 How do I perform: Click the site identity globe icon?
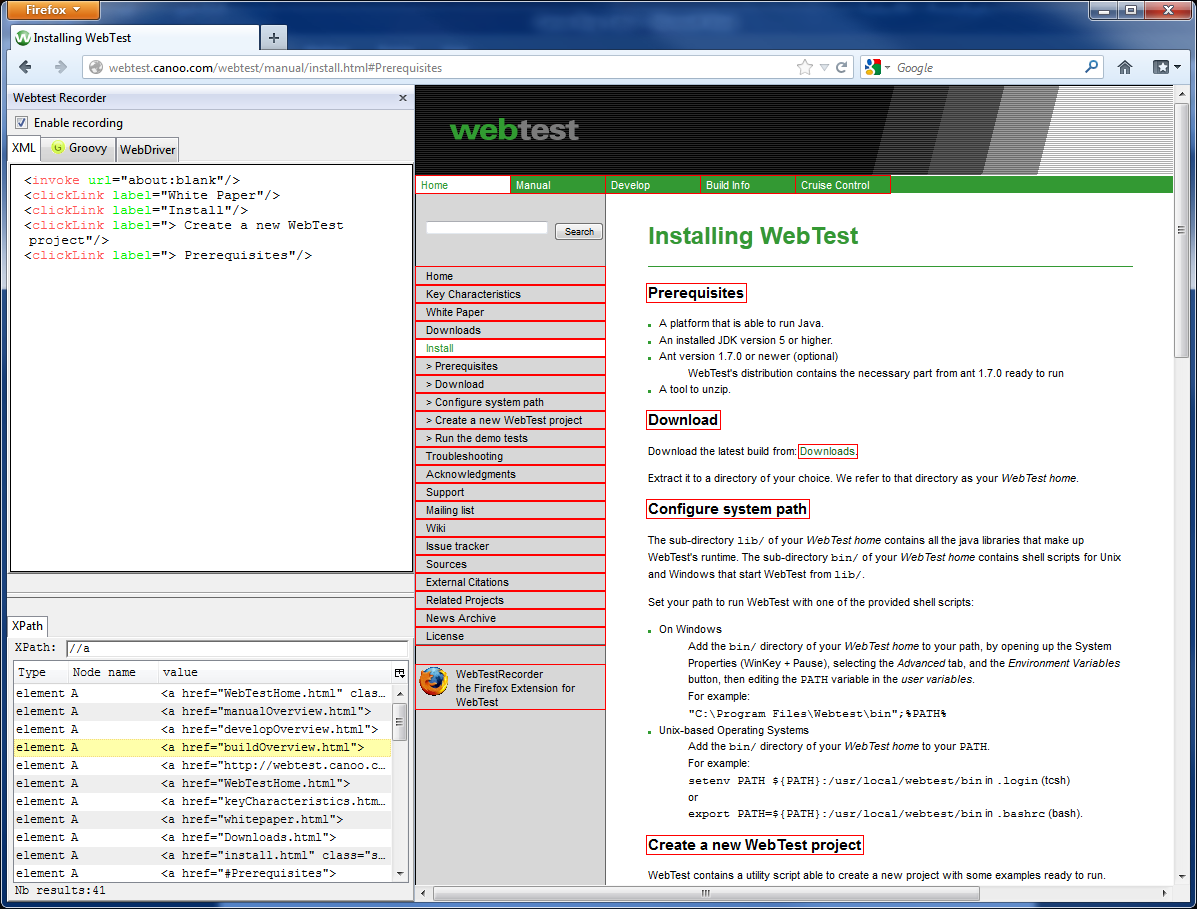pos(96,67)
